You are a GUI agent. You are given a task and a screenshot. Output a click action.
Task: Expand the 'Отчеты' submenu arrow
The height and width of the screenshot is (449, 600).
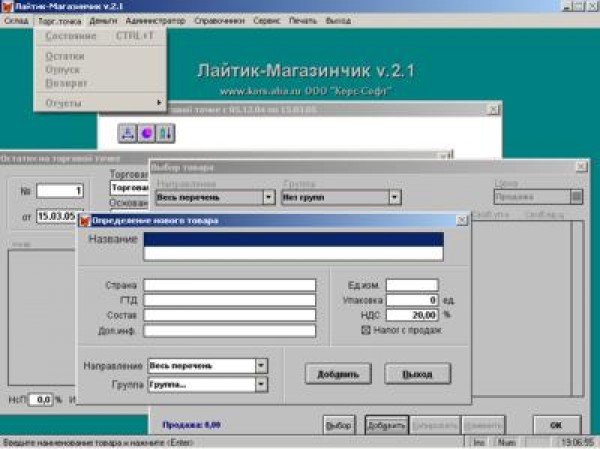pos(157,103)
